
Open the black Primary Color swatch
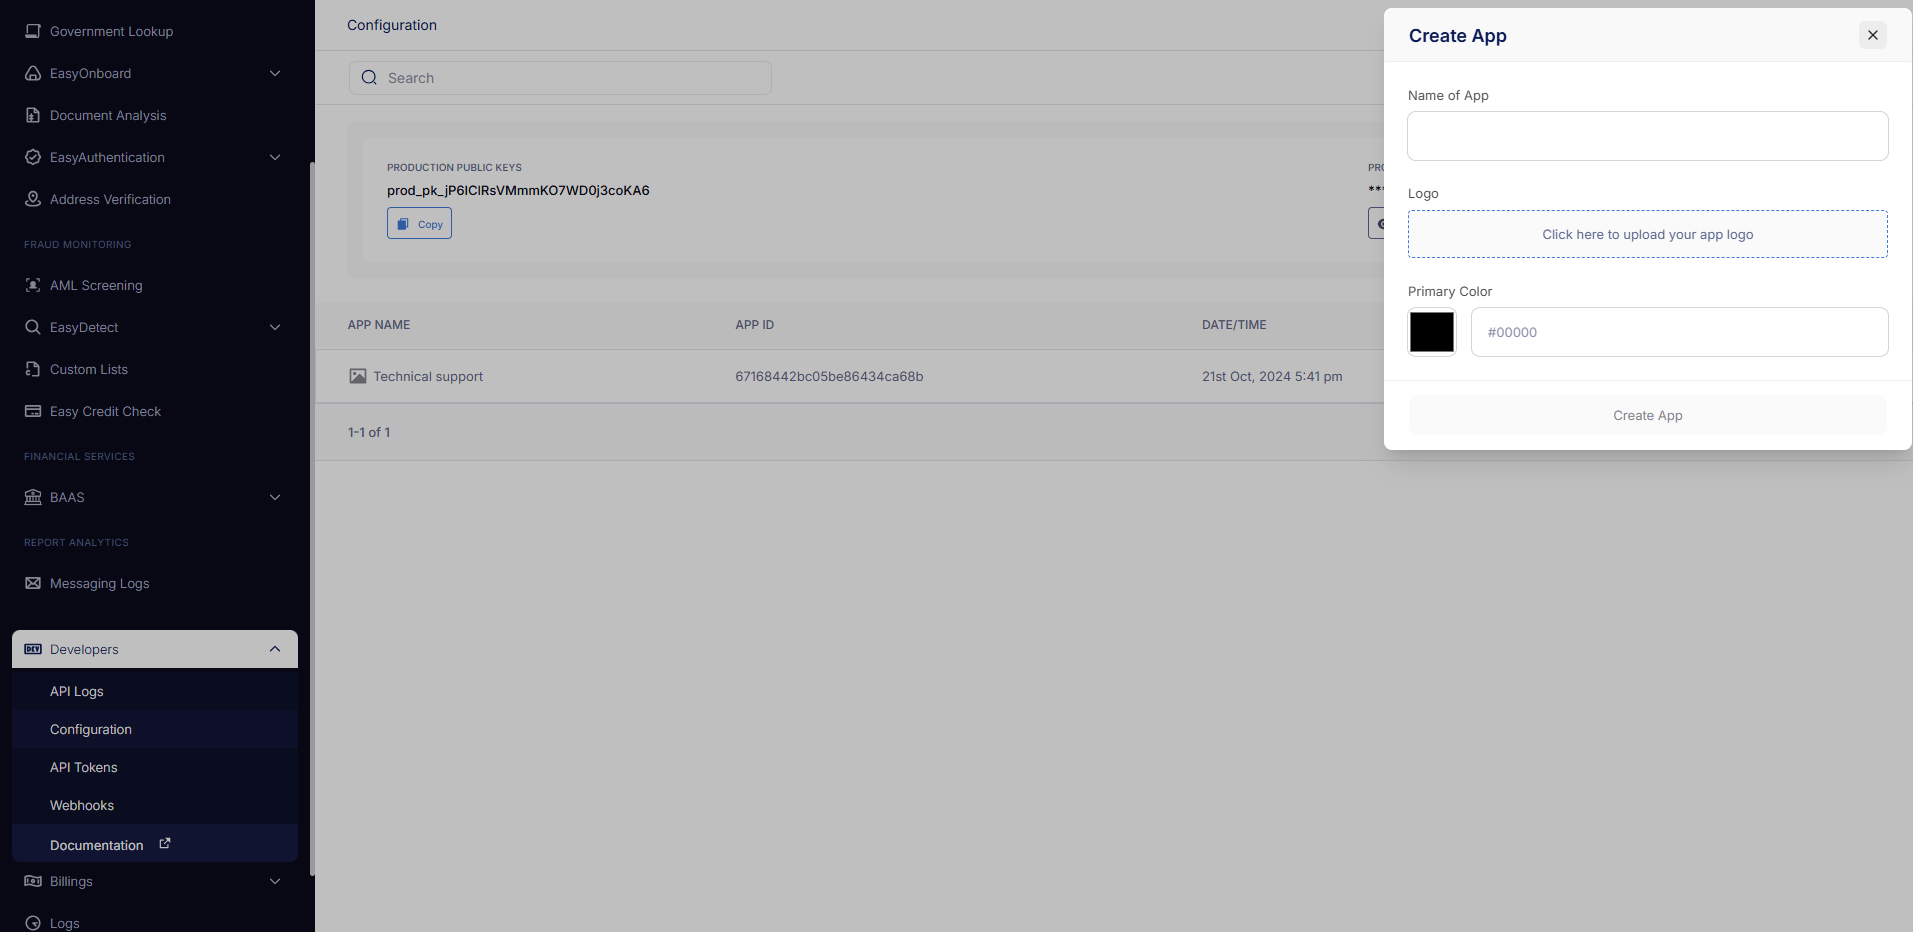(1431, 332)
